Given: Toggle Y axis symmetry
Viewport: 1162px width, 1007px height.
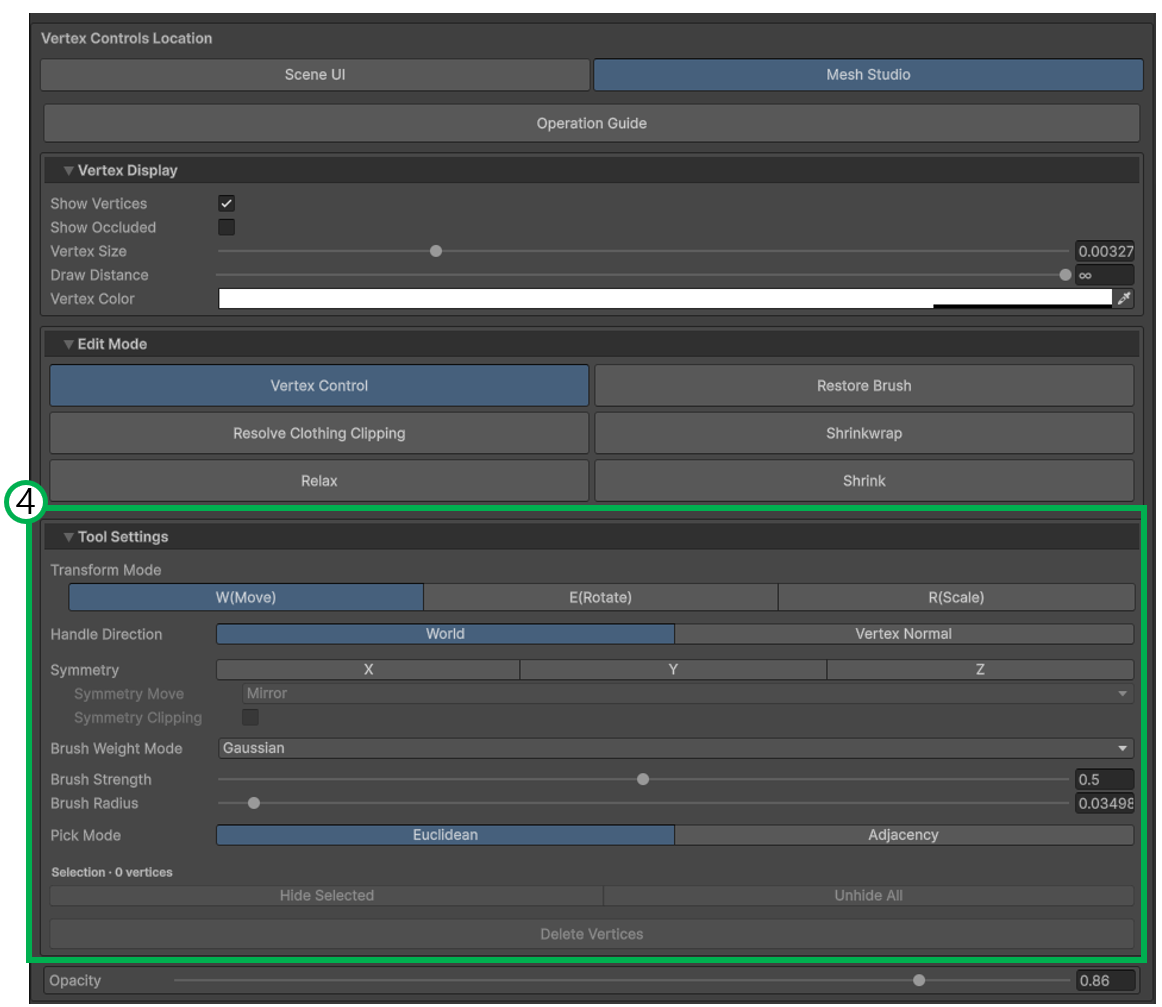Looking at the screenshot, I should tap(673, 670).
